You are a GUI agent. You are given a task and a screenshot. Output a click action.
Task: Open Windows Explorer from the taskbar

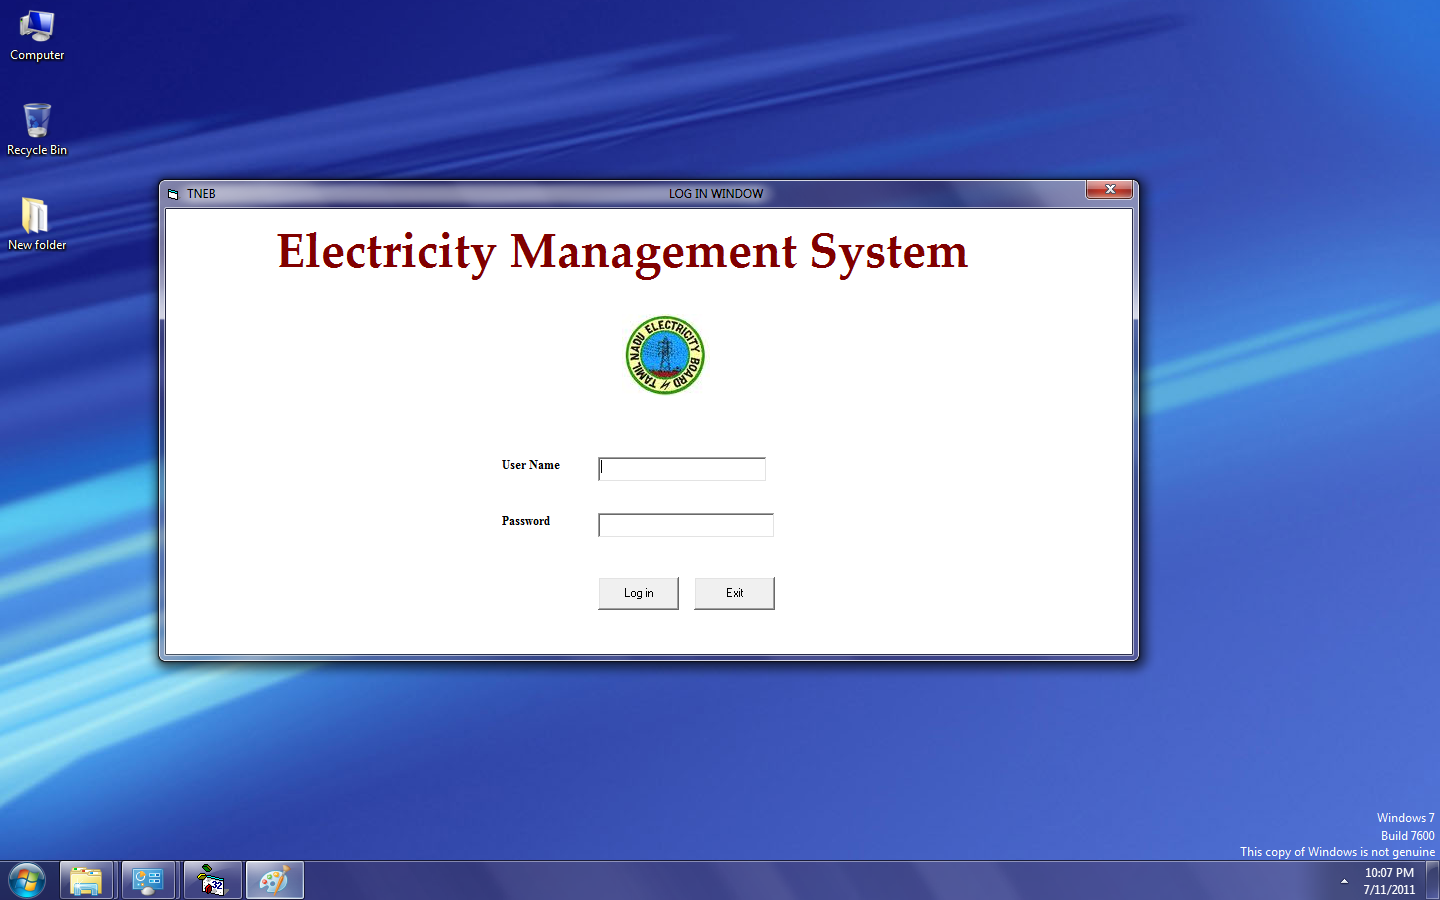coord(86,881)
